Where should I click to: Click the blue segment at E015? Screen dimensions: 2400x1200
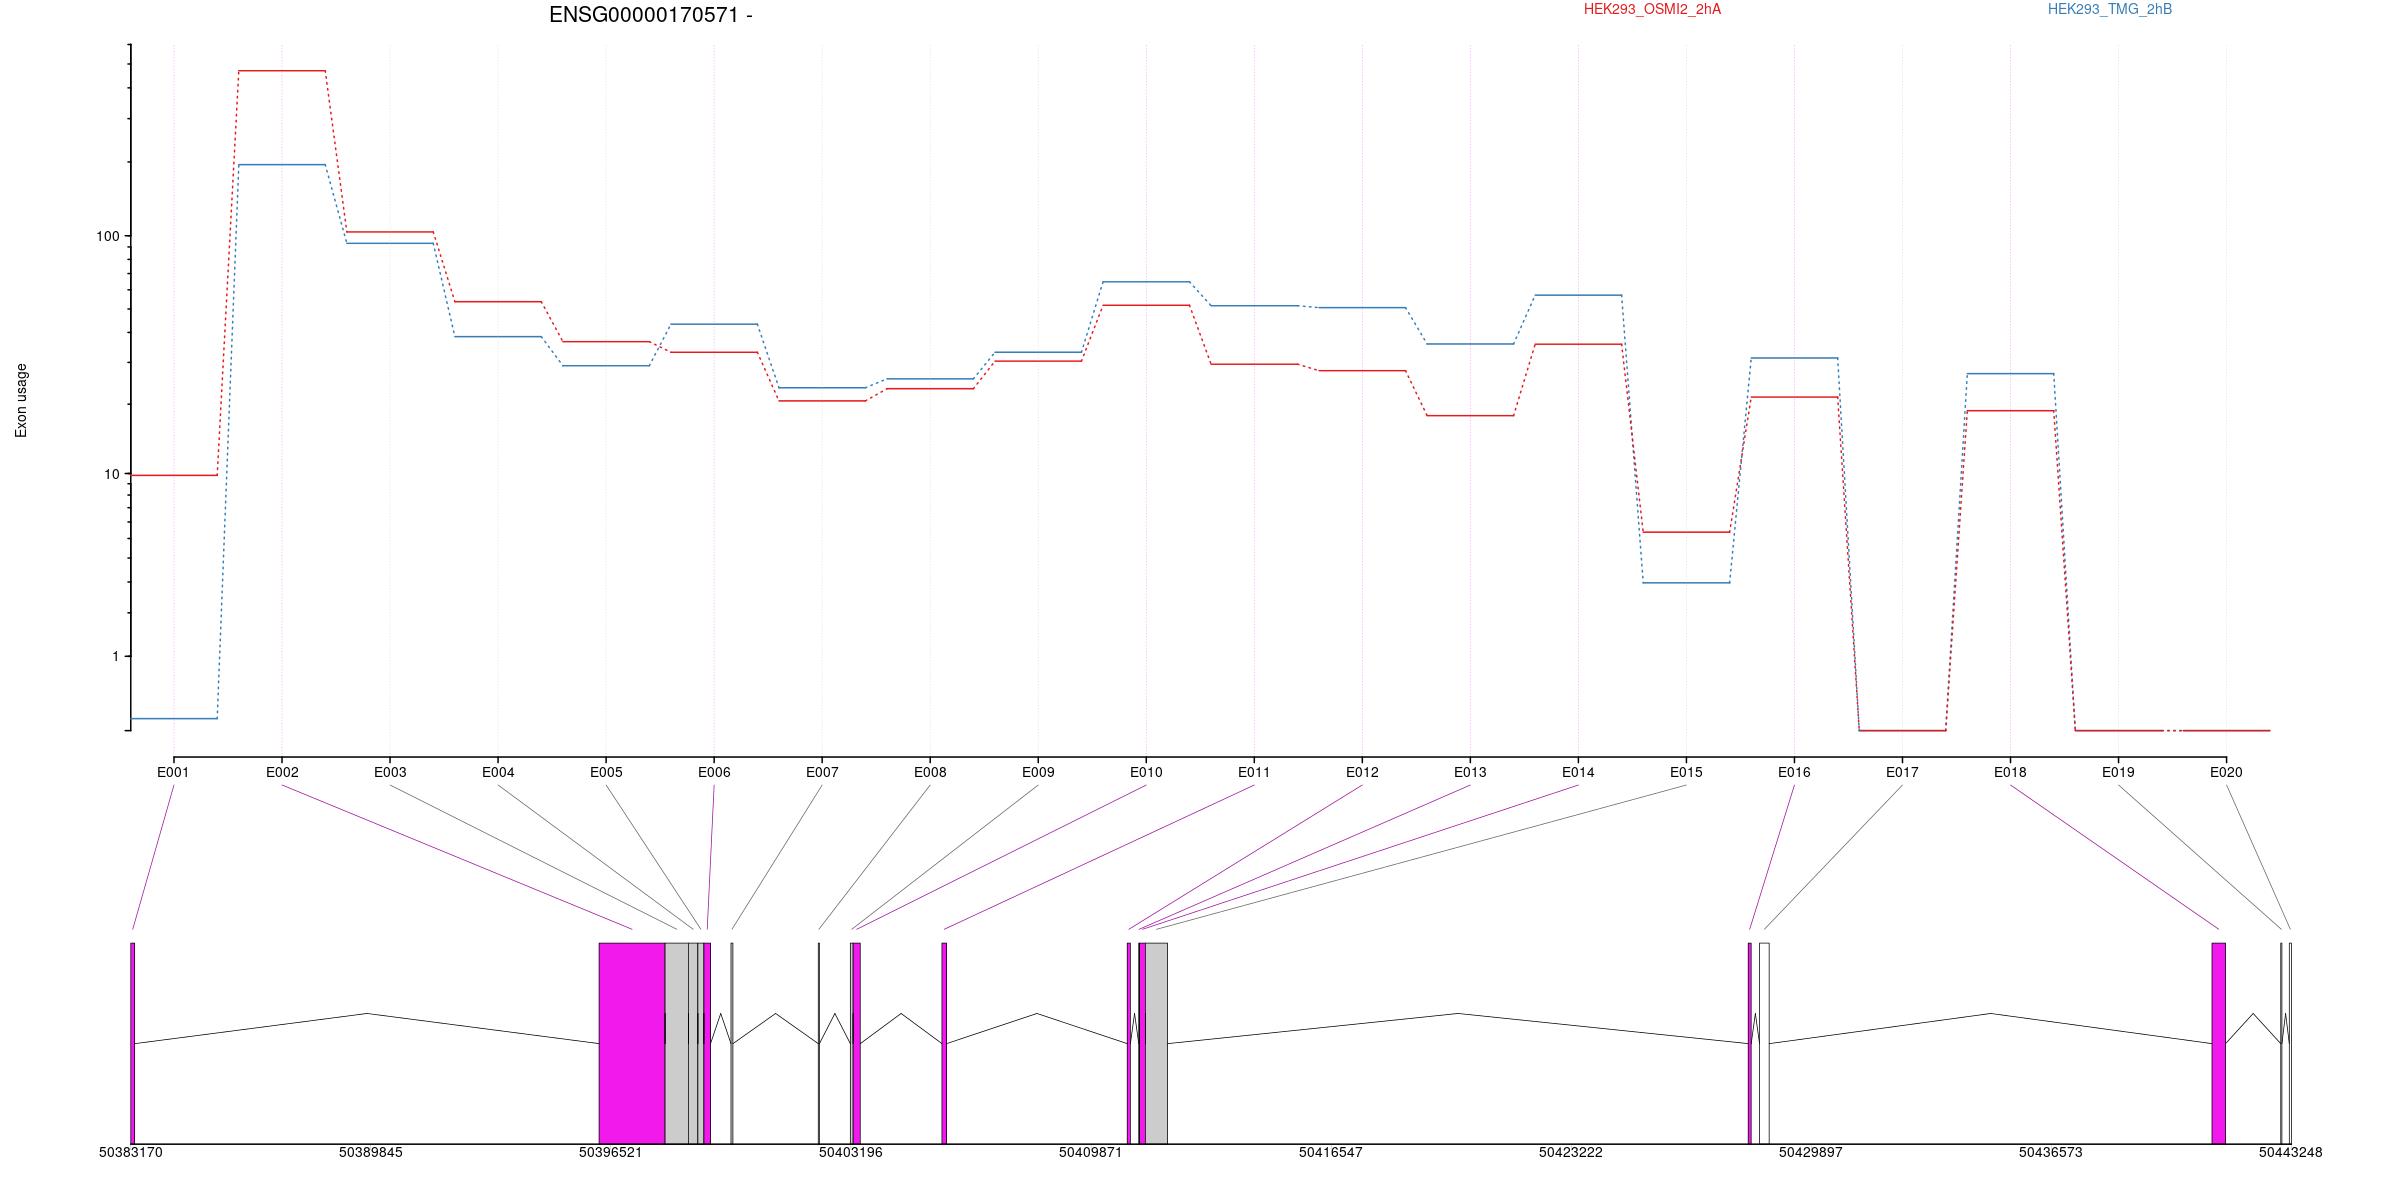pyautogui.click(x=1686, y=583)
